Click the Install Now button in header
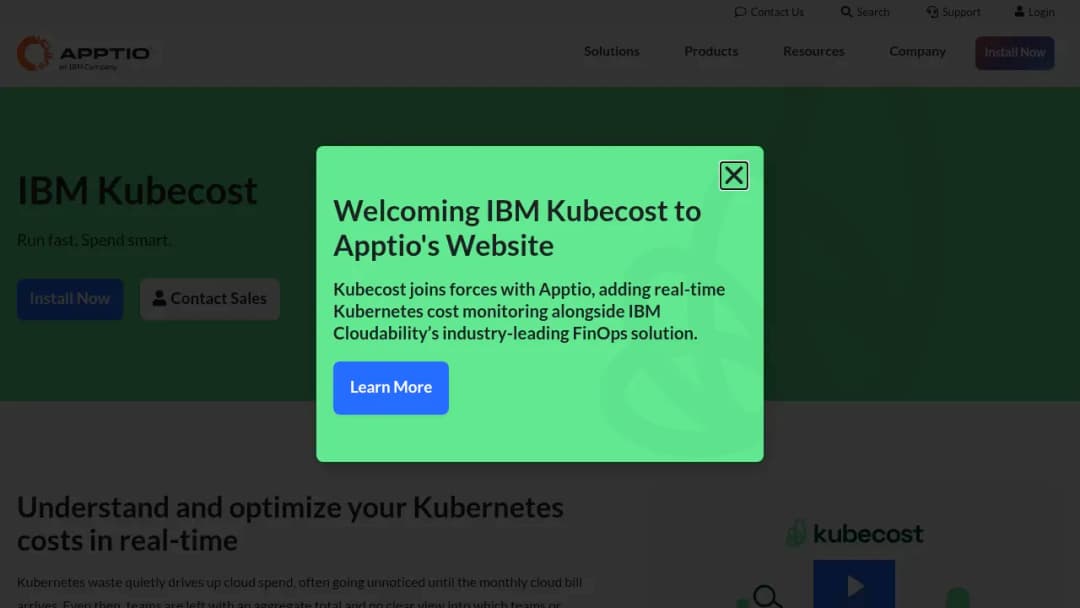Viewport: 1080px width, 608px height. tap(1015, 52)
